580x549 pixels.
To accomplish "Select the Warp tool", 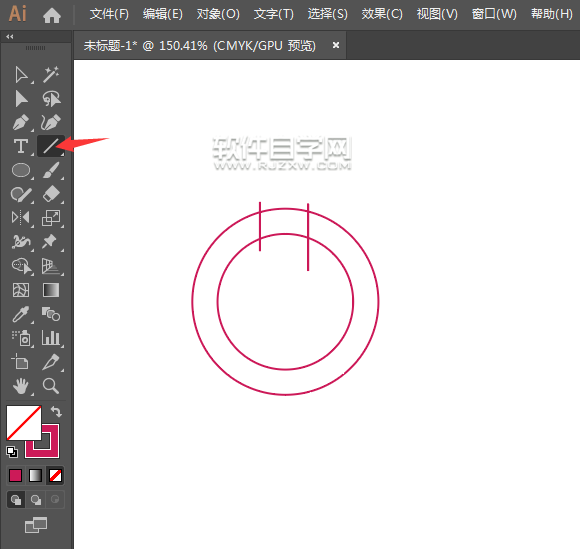I will click(x=21, y=242).
